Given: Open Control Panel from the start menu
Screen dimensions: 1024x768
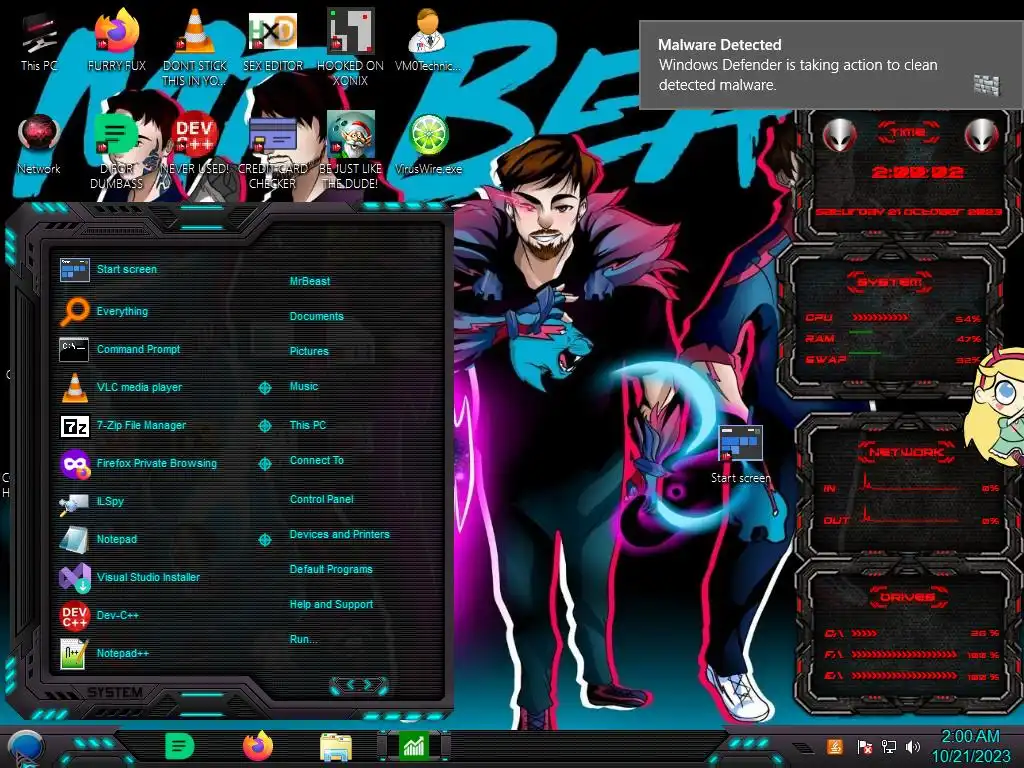Looking at the screenshot, I should pyautogui.click(x=321, y=499).
